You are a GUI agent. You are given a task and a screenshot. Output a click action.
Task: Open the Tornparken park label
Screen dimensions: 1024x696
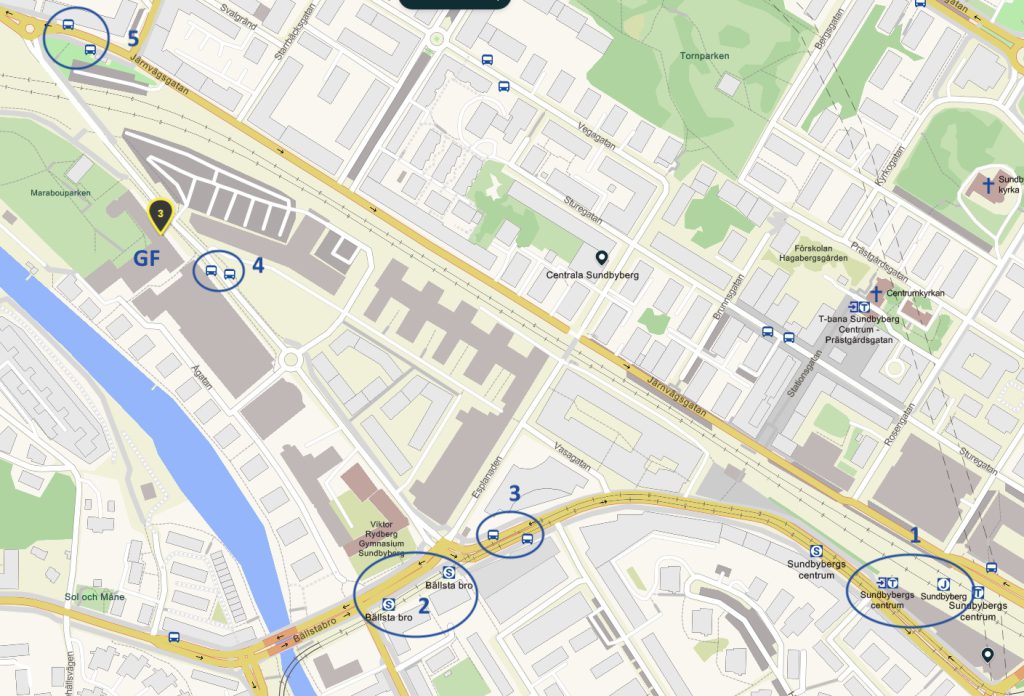coord(704,56)
